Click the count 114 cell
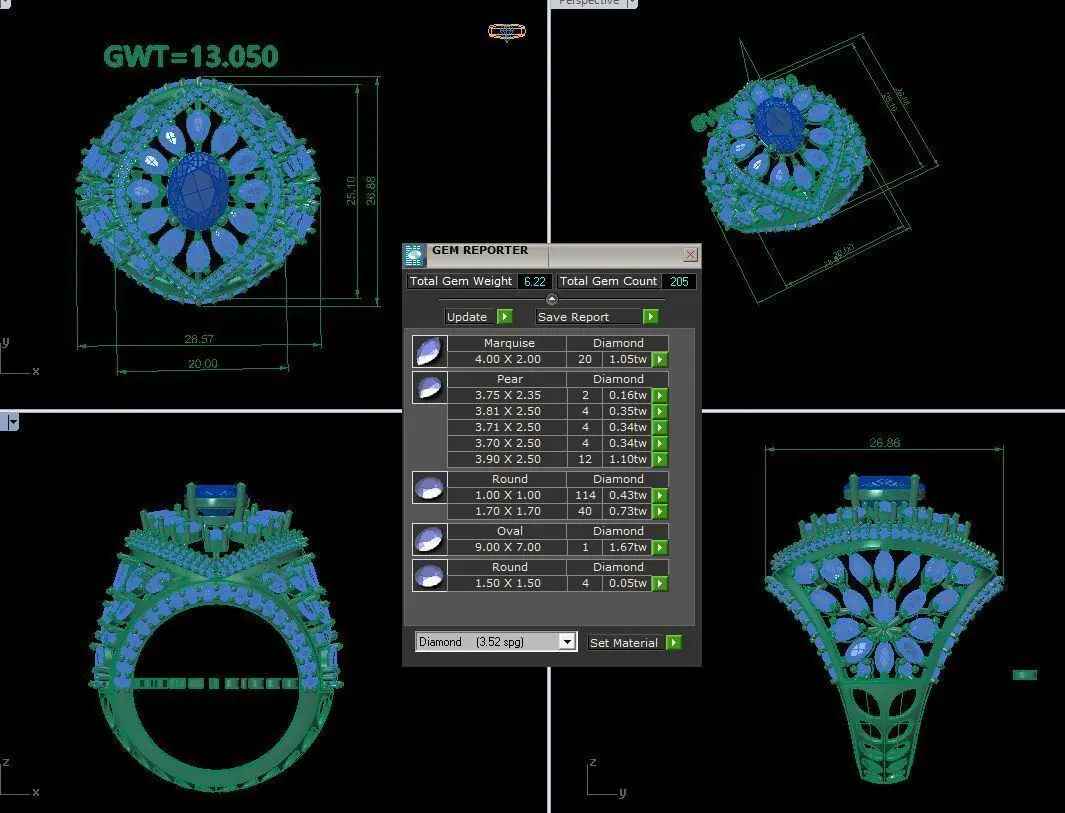1065x813 pixels. [x=585, y=495]
